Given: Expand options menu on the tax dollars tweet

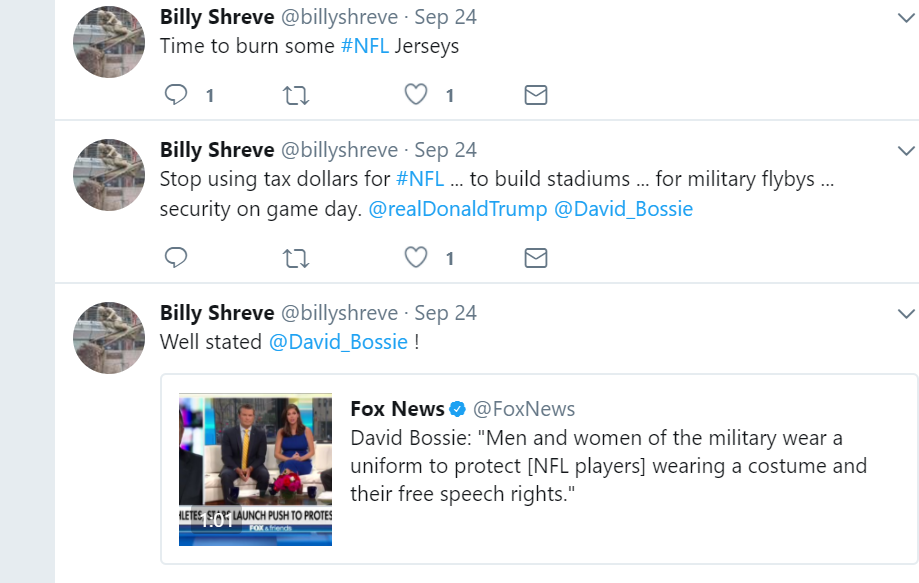Looking at the screenshot, I should tap(906, 151).
